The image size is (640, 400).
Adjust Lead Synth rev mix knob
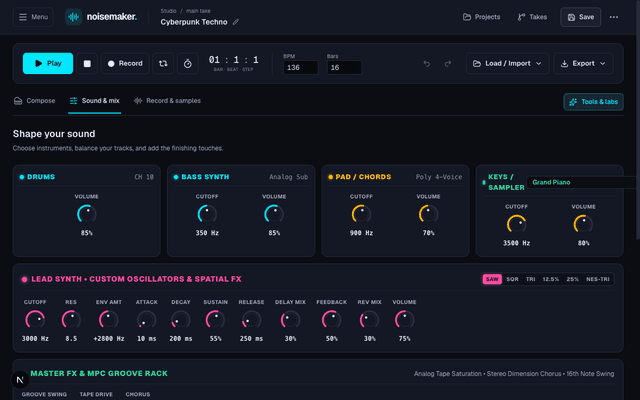coord(369,320)
